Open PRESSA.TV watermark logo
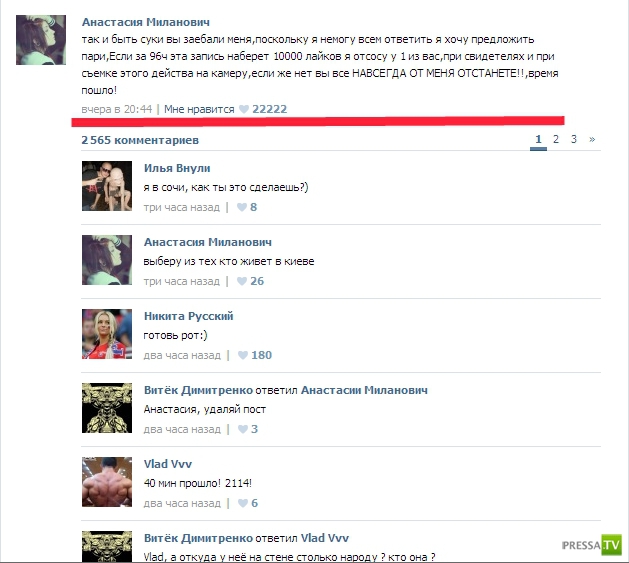629x563 pixels. (591, 545)
